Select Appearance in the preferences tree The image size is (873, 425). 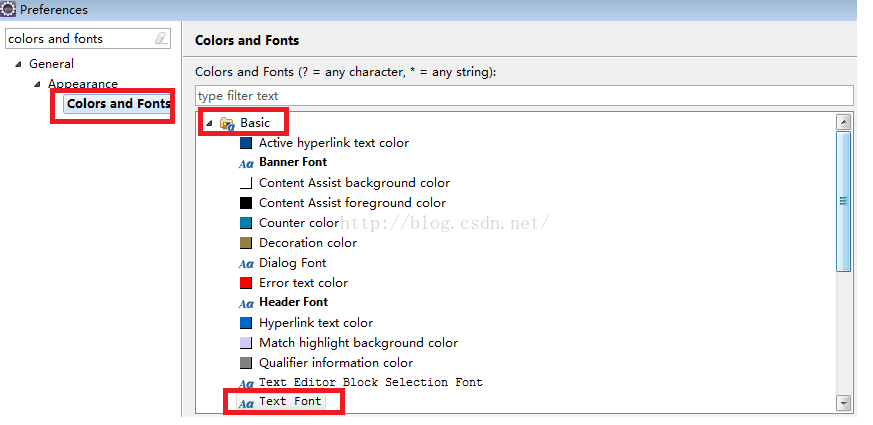tap(83, 84)
